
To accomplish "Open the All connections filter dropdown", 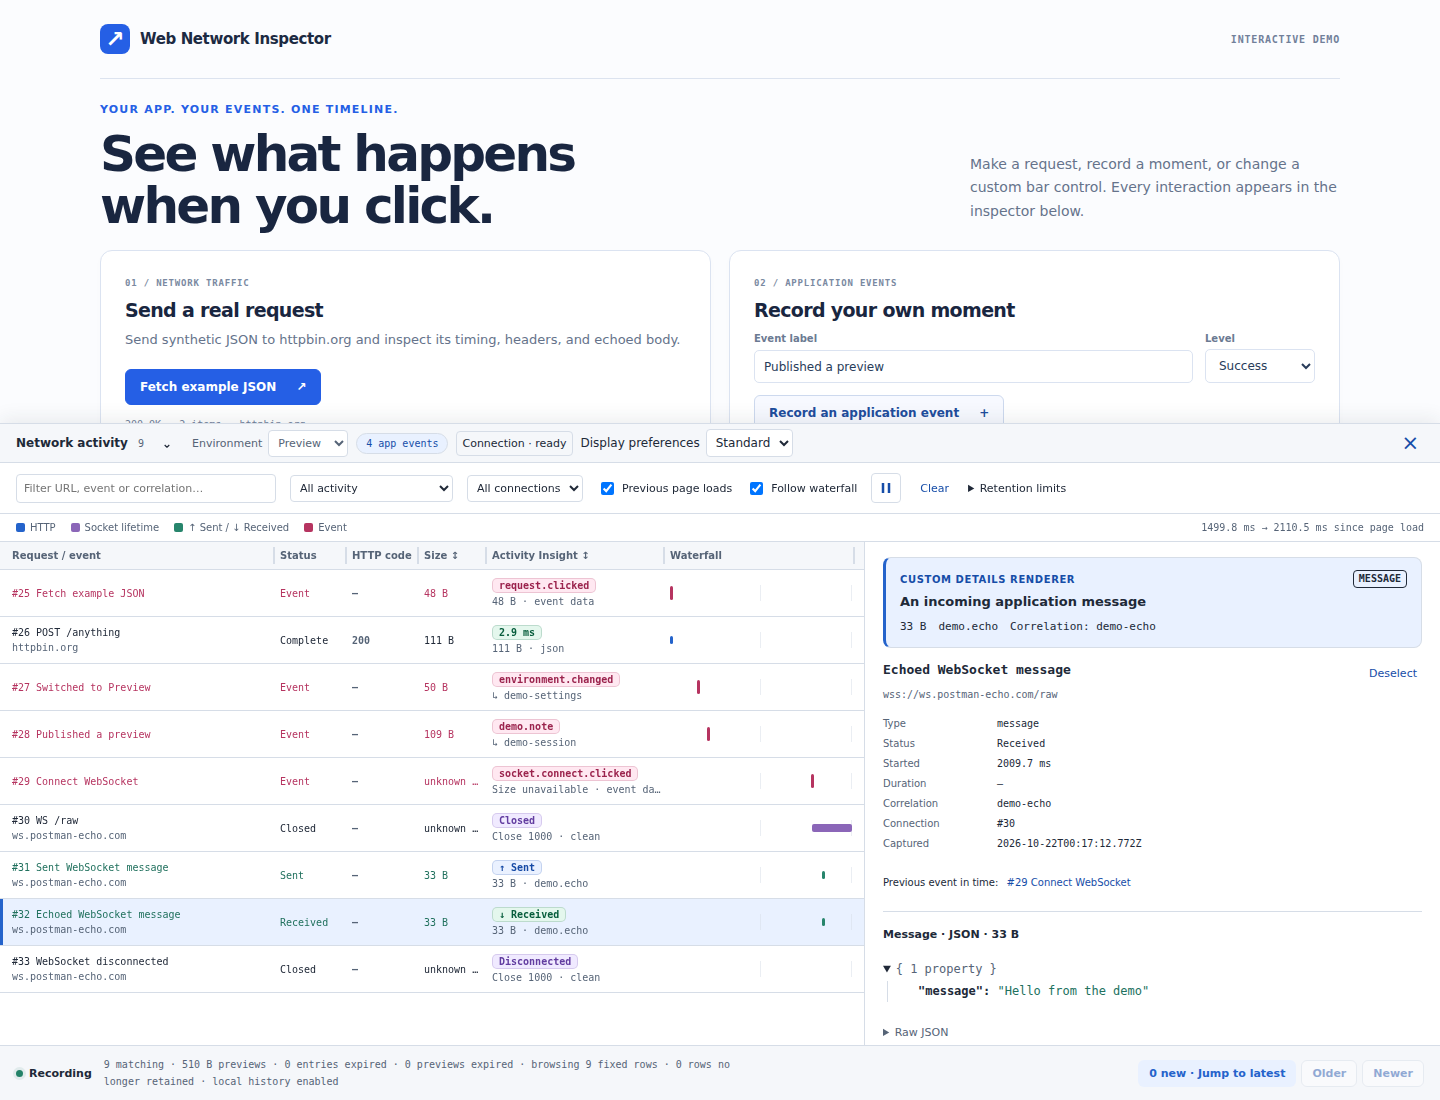I will tap(525, 488).
